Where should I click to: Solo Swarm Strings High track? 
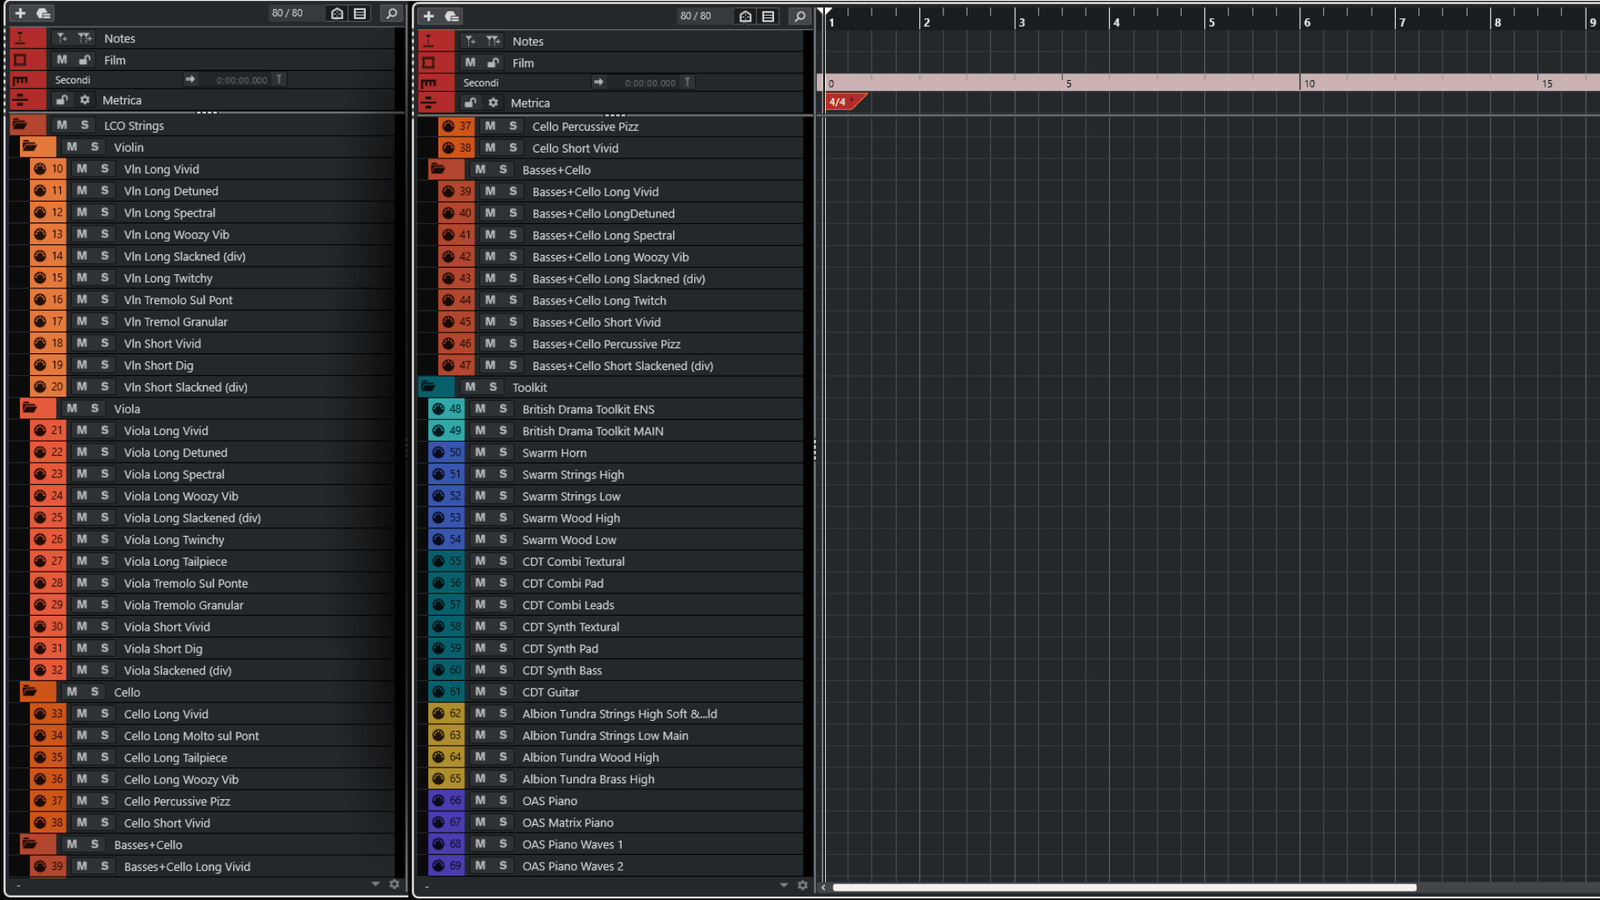pyautogui.click(x=503, y=475)
